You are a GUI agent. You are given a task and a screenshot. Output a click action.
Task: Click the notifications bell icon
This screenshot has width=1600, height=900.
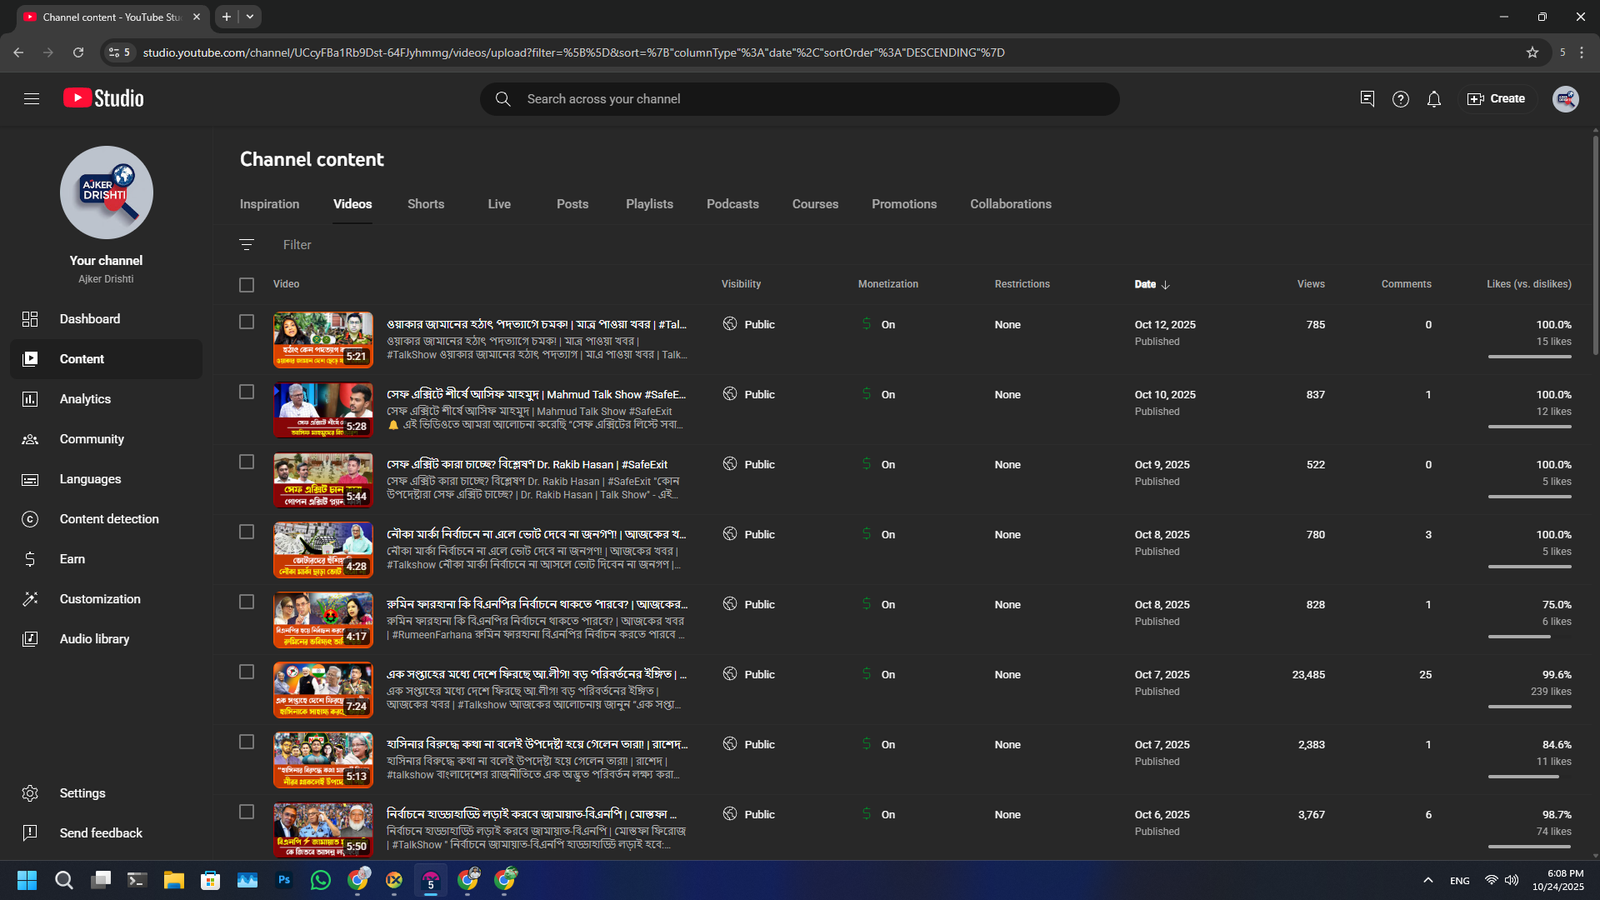pyautogui.click(x=1433, y=99)
